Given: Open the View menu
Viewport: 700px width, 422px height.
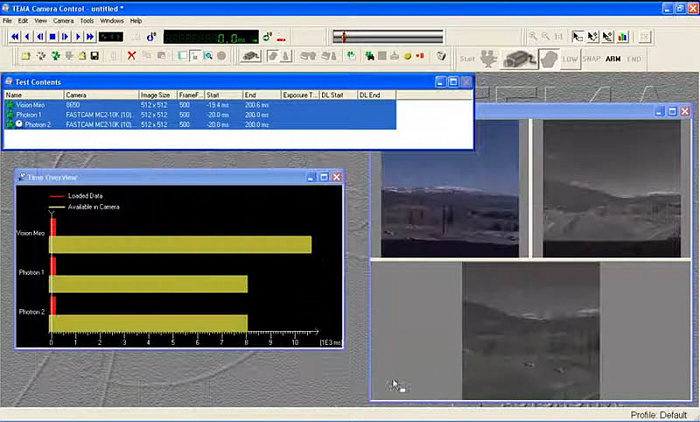Looking at the screenshot, I should 40,21.
